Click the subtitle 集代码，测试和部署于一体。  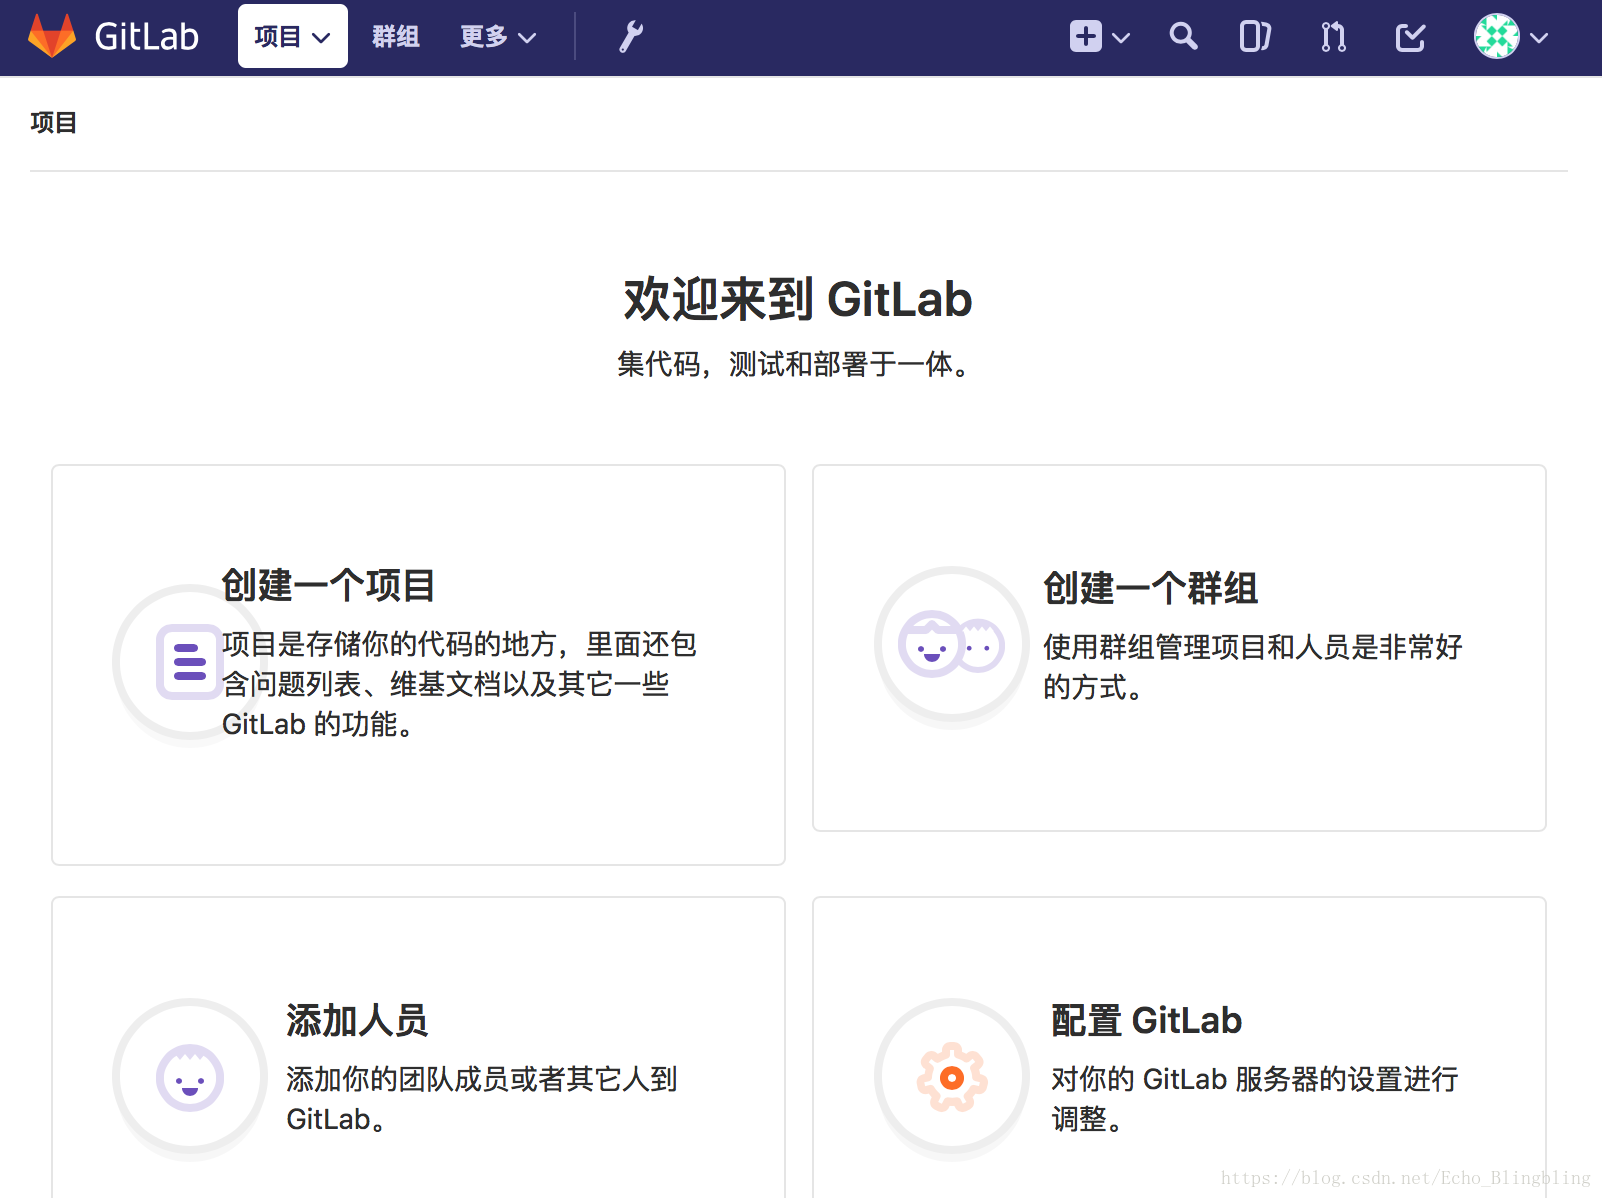click(792, 364)
